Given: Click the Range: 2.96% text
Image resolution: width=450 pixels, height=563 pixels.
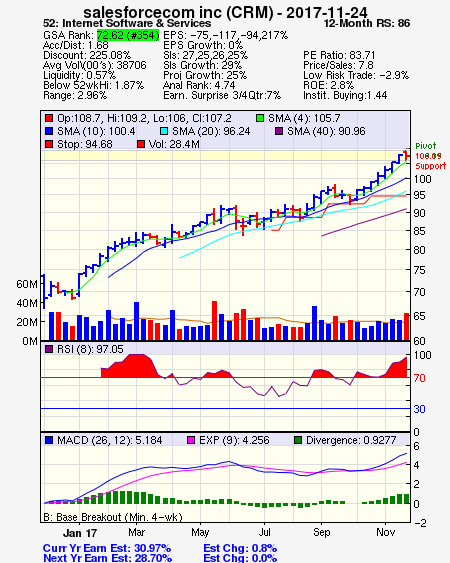Looking at the screenshot, I should [x=75, y=96].
